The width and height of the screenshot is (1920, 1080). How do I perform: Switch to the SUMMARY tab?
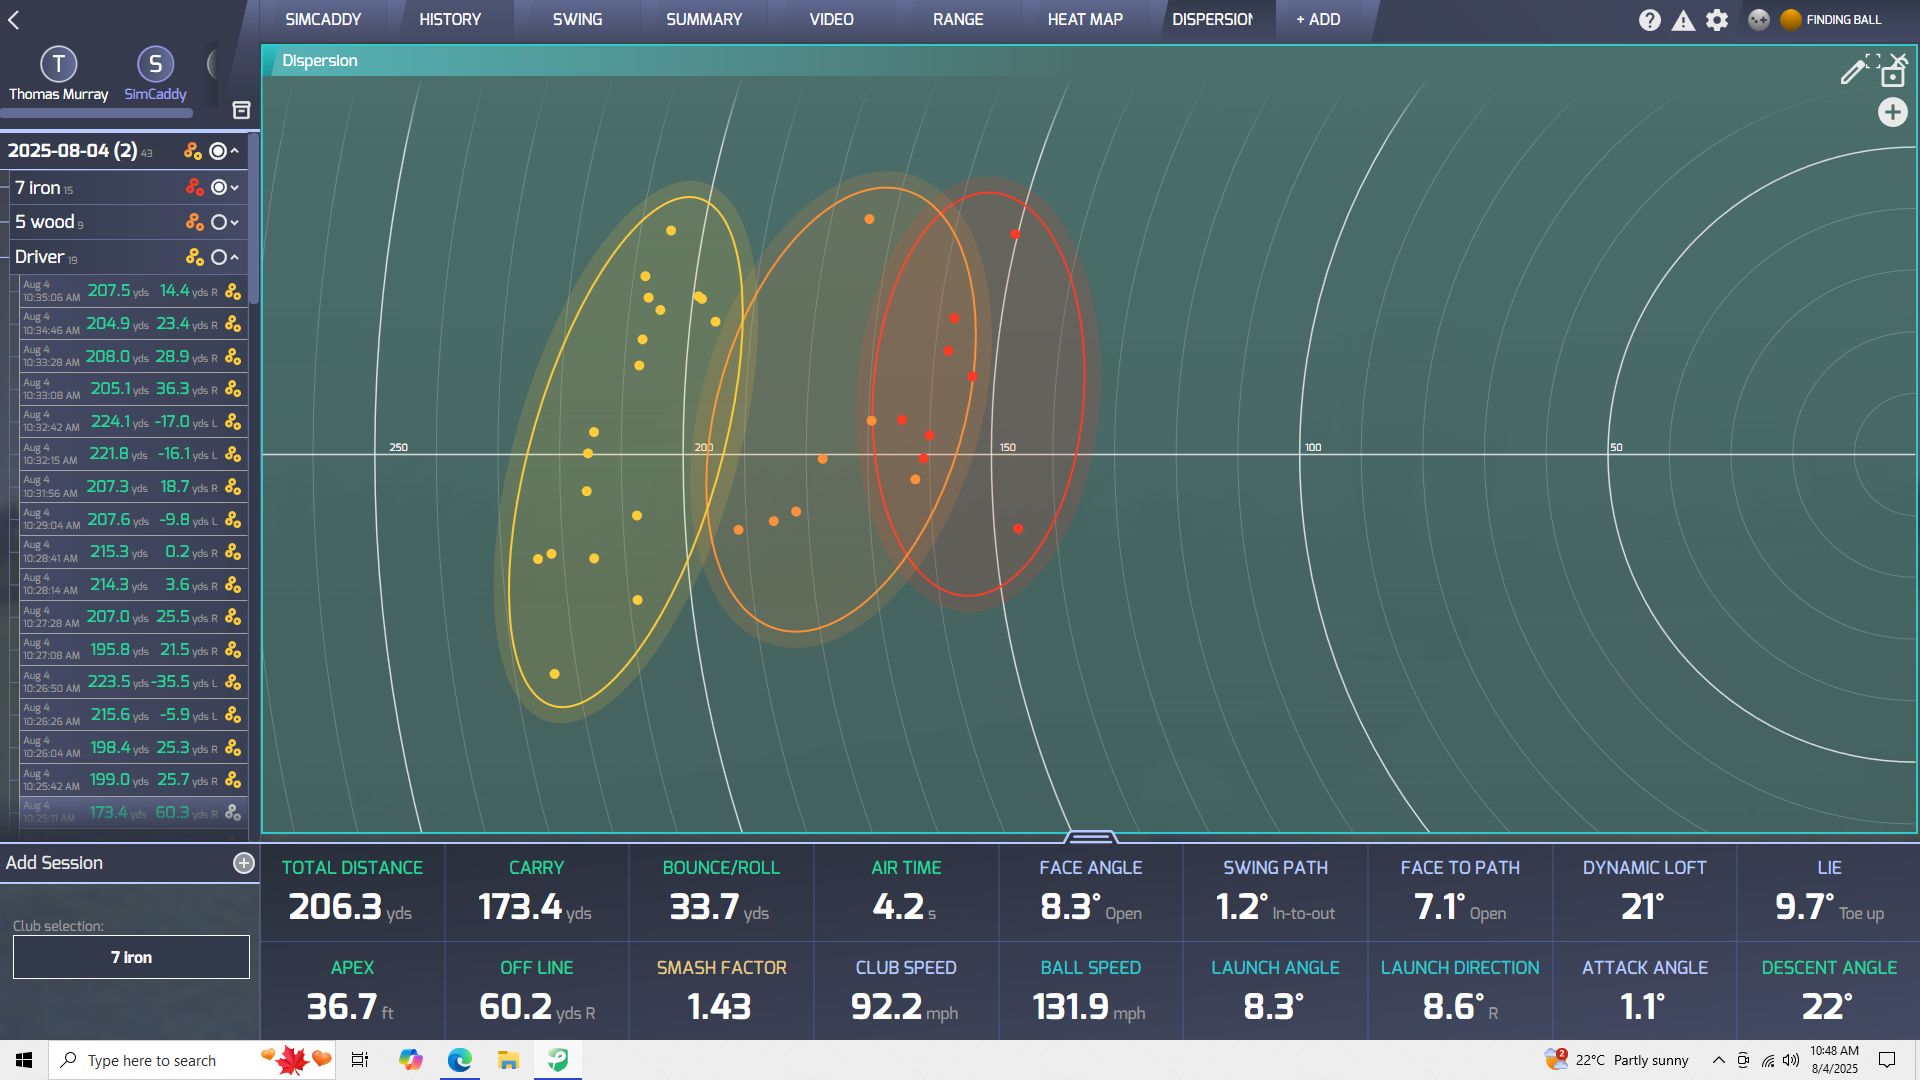point(704,20)
